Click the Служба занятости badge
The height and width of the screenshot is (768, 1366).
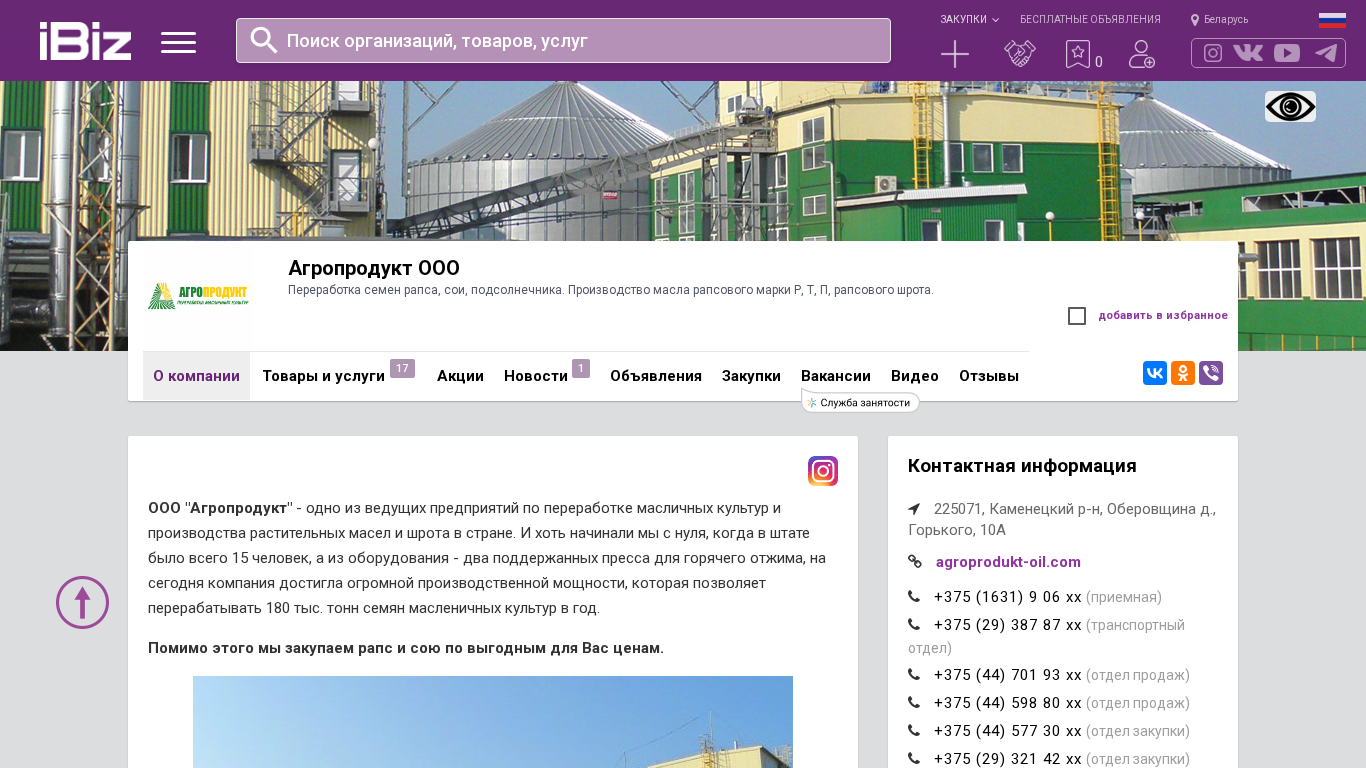click(x=860, y=402)
